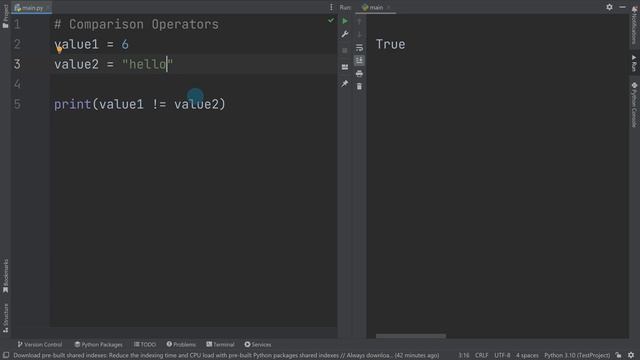Screen dimensions: 640x360
Task: Rerun main with green play button
Action: tap(345, 21)
